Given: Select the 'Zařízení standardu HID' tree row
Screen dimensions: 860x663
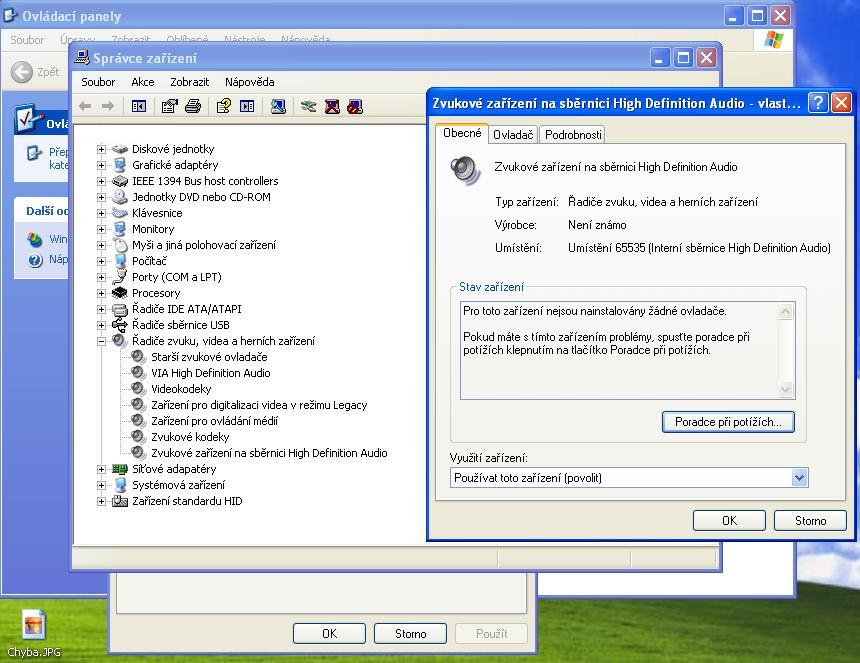Looking at the screenshot, I should [x=187, y=501].
